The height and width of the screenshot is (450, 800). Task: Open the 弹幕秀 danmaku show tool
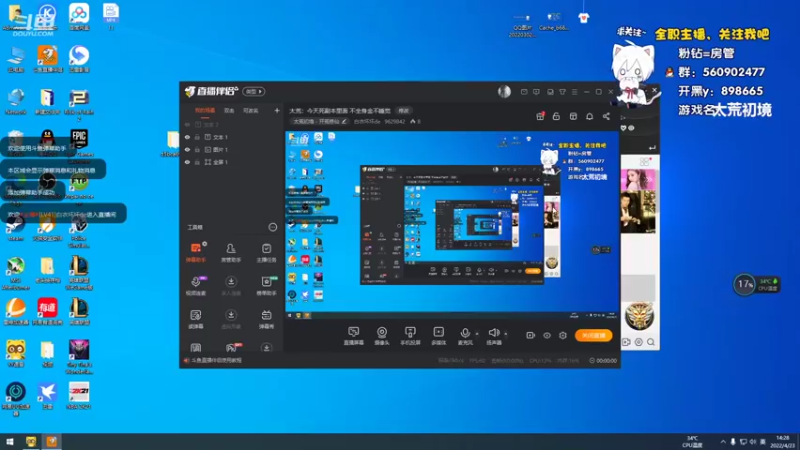click(x=266, y=319)
